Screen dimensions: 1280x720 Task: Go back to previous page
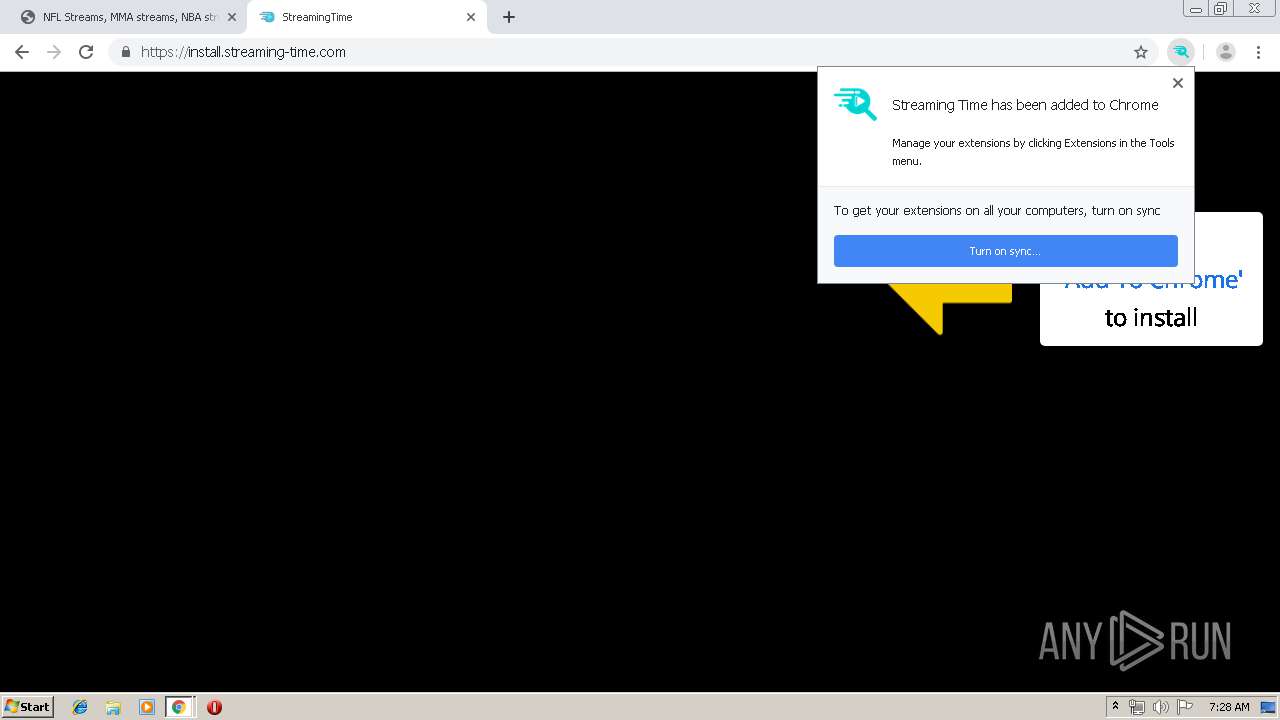pyautogui.click(x=22, y=52)
